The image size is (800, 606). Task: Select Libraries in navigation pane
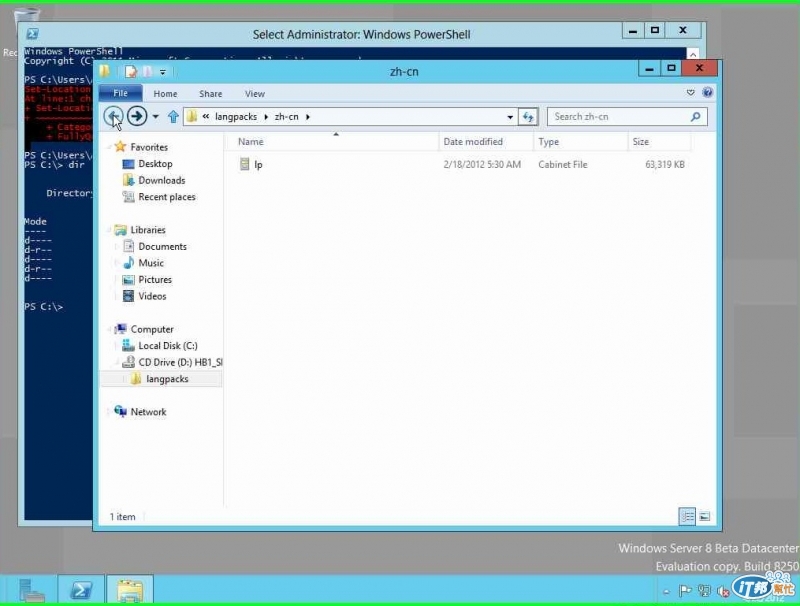148,230
